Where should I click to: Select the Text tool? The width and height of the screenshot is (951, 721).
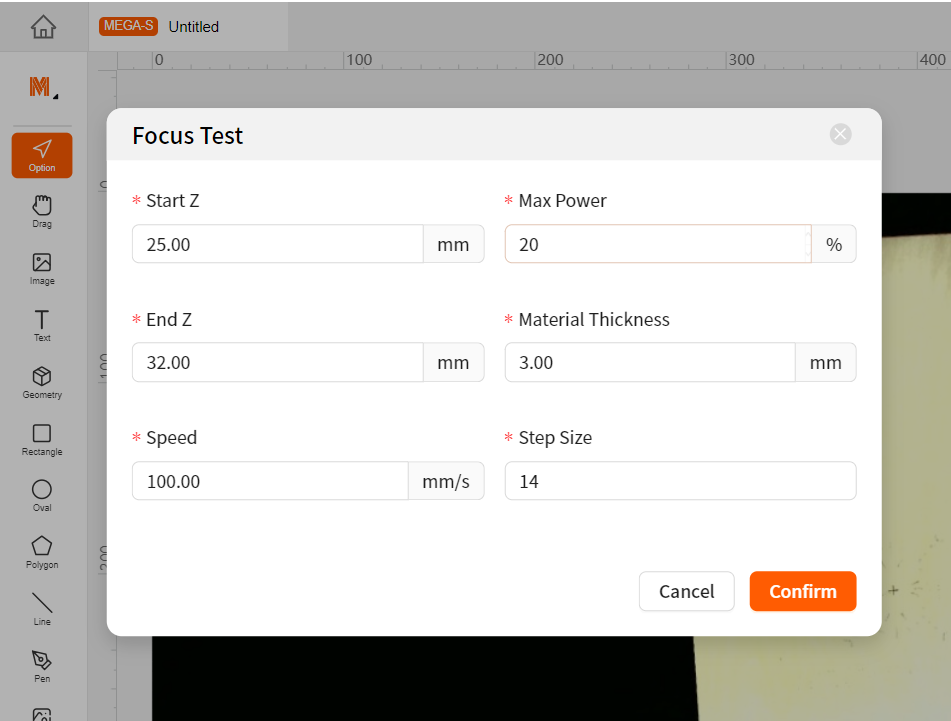[x=42, y=326]
